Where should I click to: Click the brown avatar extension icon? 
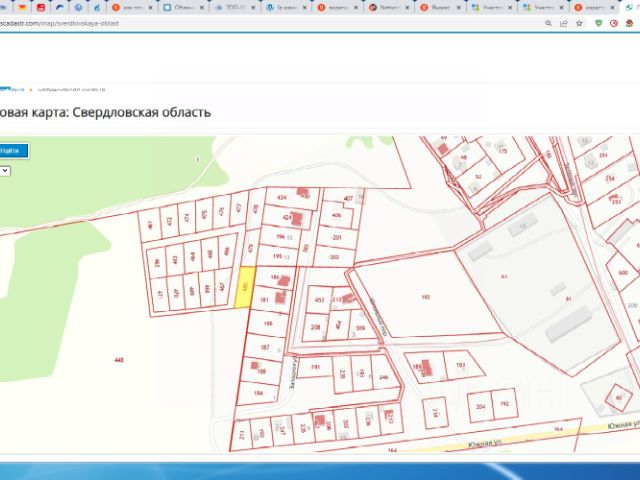coord(629,23)
